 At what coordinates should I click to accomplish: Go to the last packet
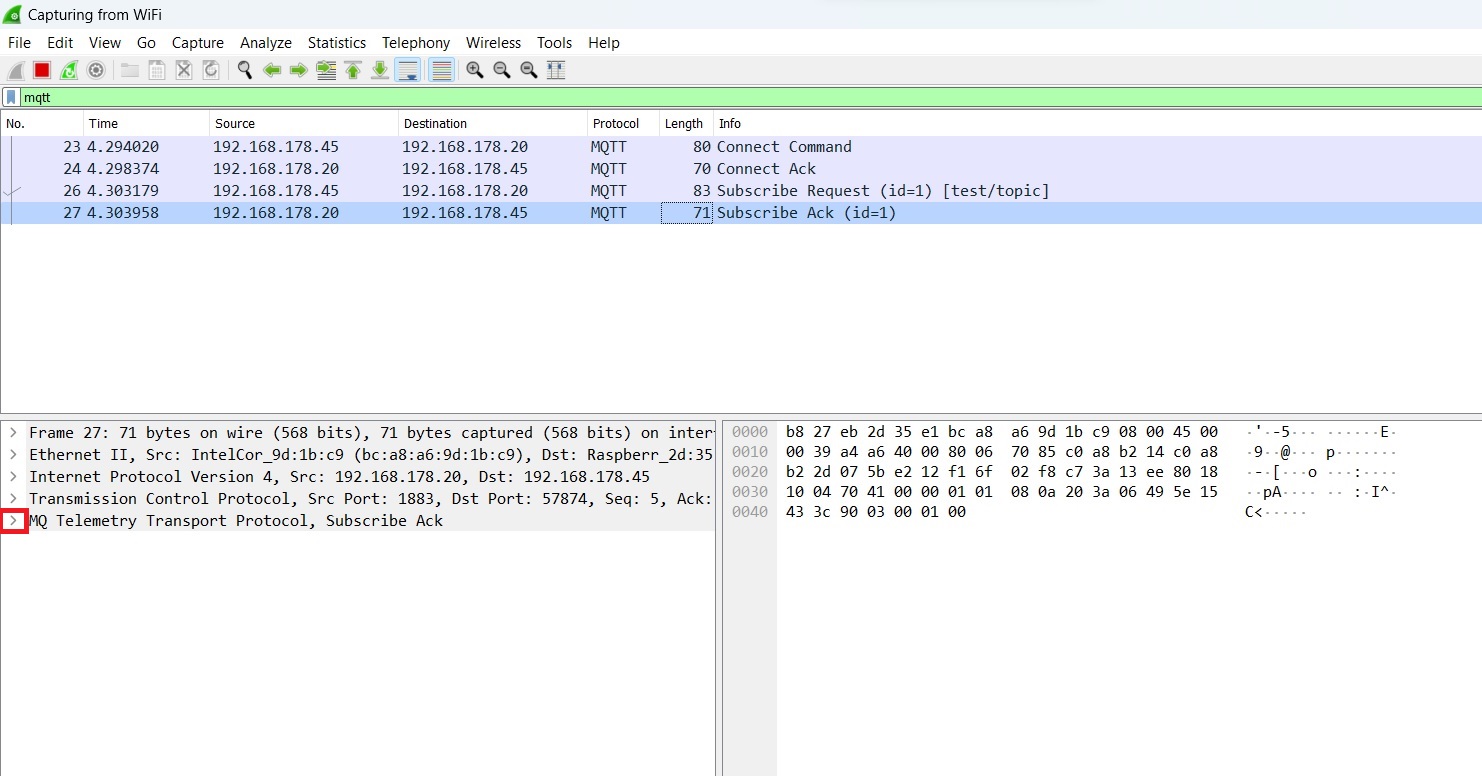(x=380, y=69)
